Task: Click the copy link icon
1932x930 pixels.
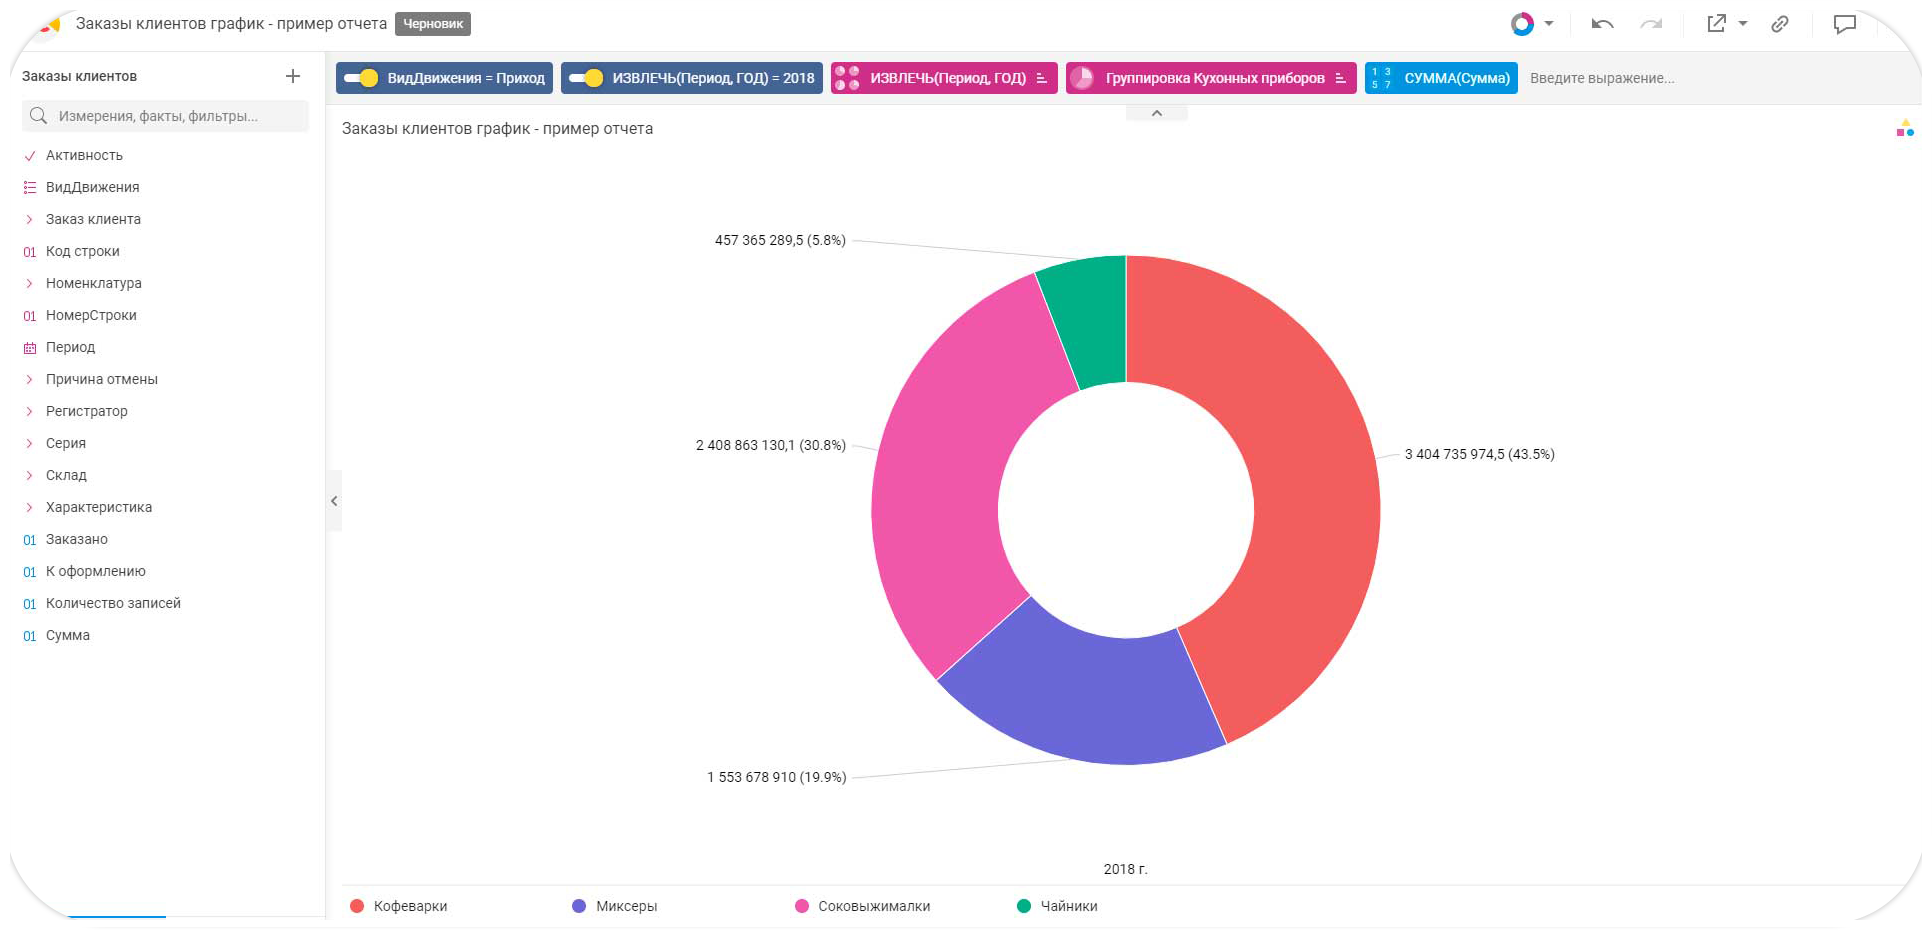Action: point(1780,24)
